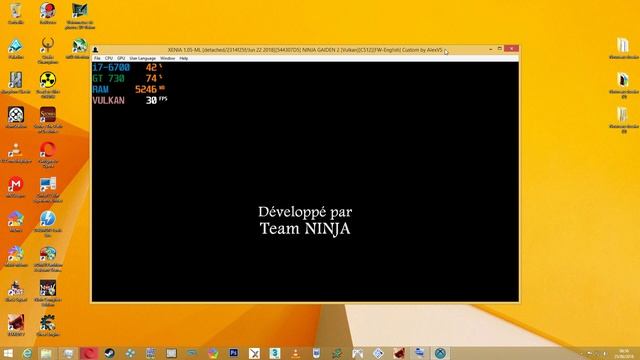Select the DAEMON Tools lightning desktop icon
Image resolution: width=640 pixels, height=360 pixels.
click(x=48, y=223)
